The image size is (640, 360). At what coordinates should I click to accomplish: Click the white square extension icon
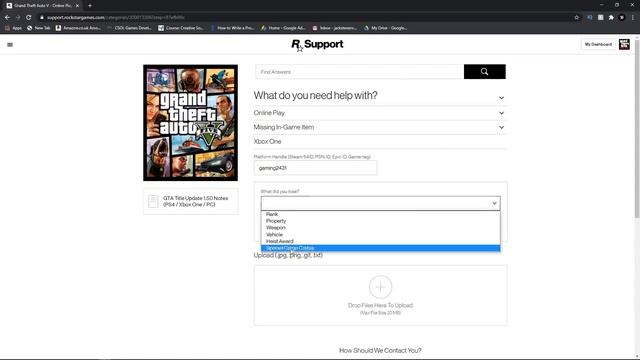(600, 18)
